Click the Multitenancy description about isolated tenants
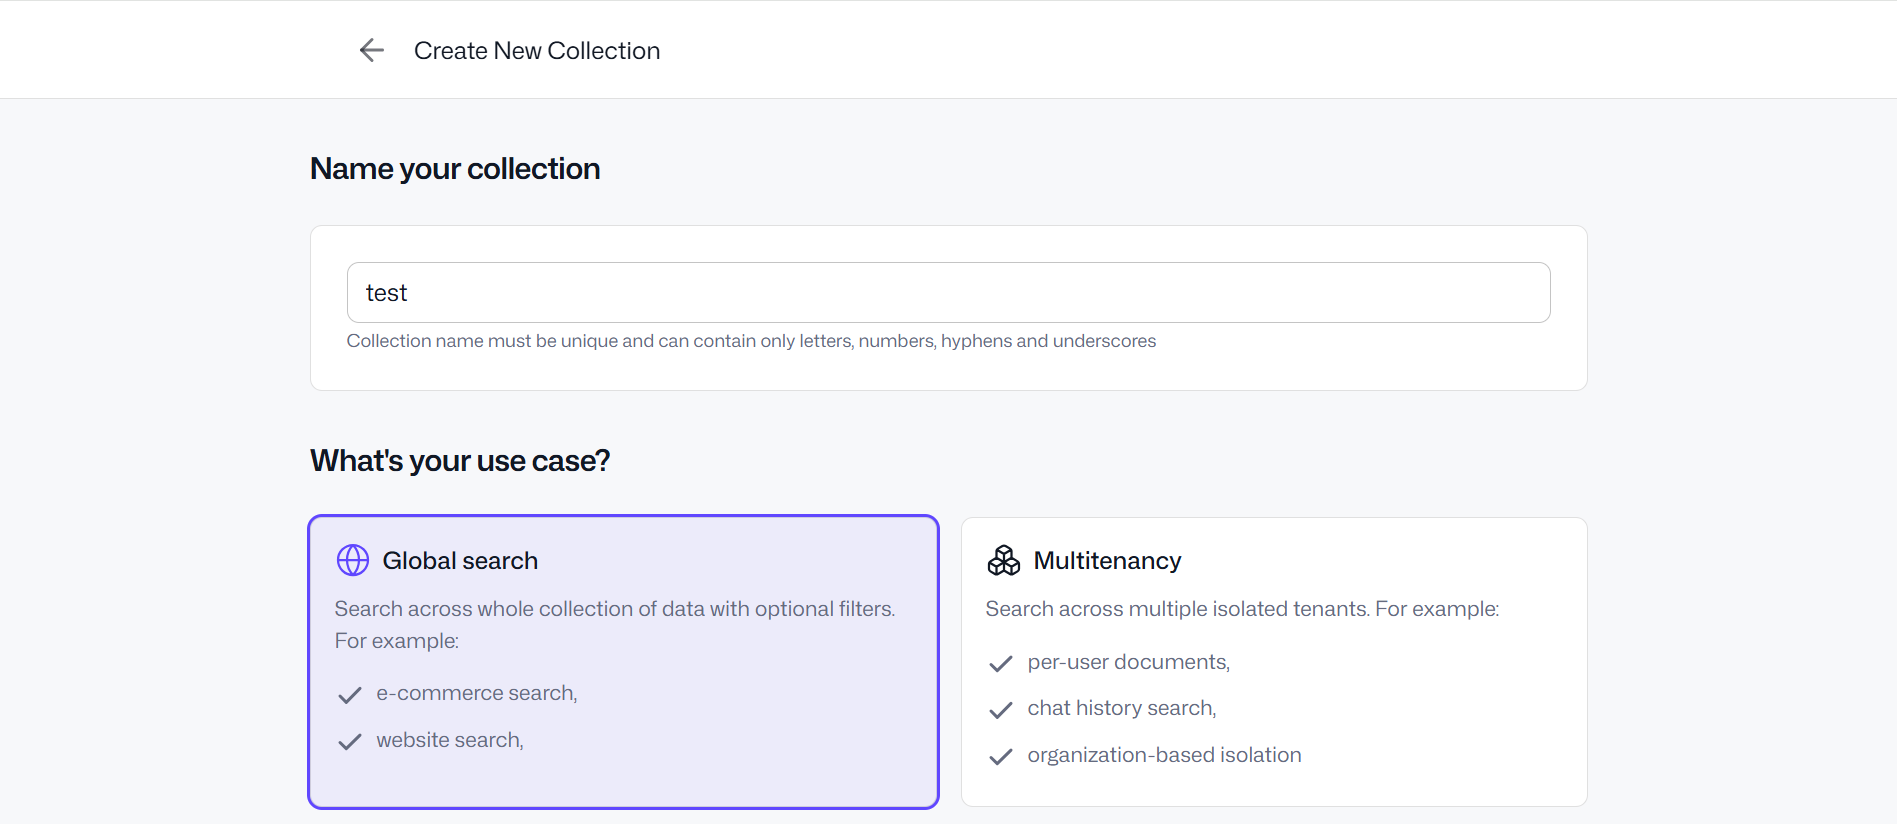 click(x=1242, y=609)
